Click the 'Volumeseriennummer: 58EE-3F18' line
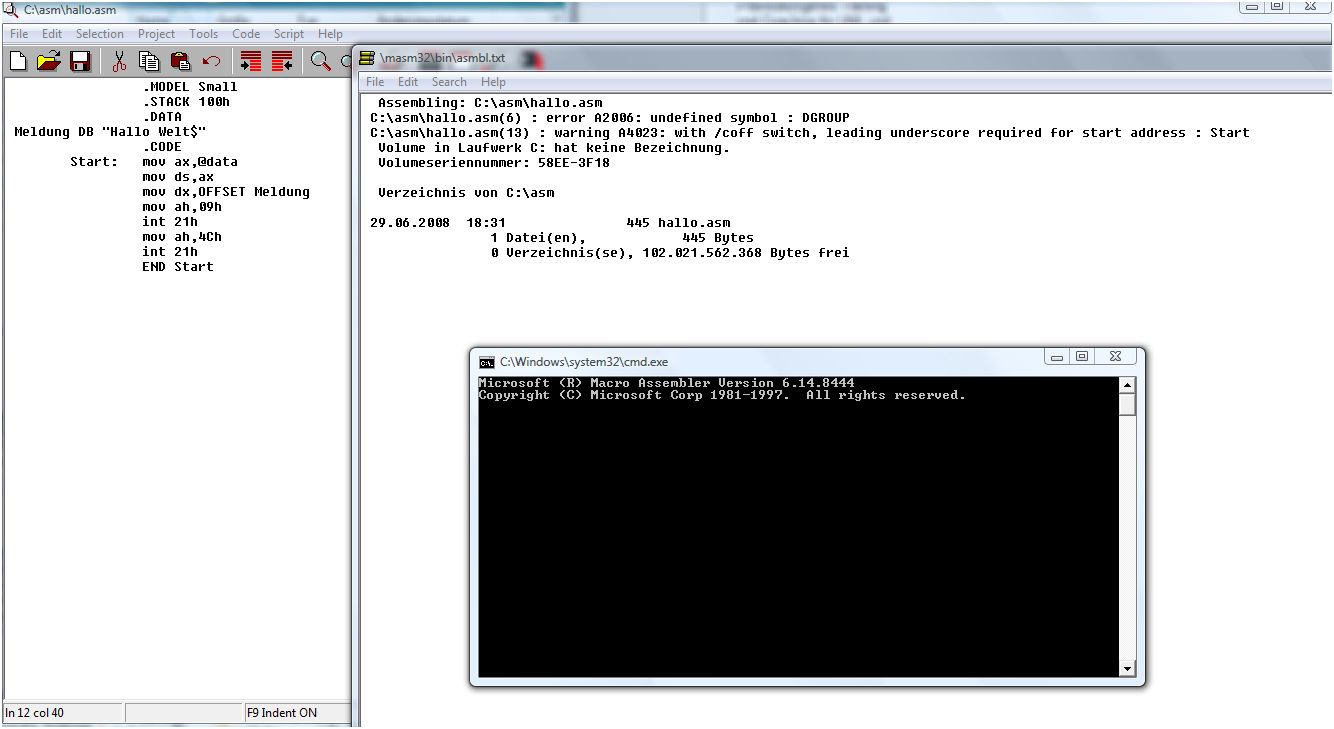This screenshot has width=1334, height=729. 494,162
